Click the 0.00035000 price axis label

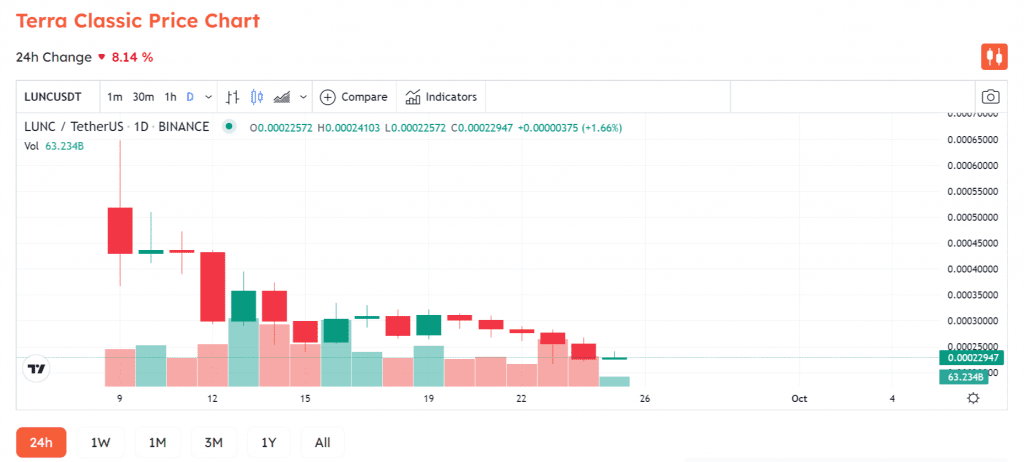tap(972, 295)
